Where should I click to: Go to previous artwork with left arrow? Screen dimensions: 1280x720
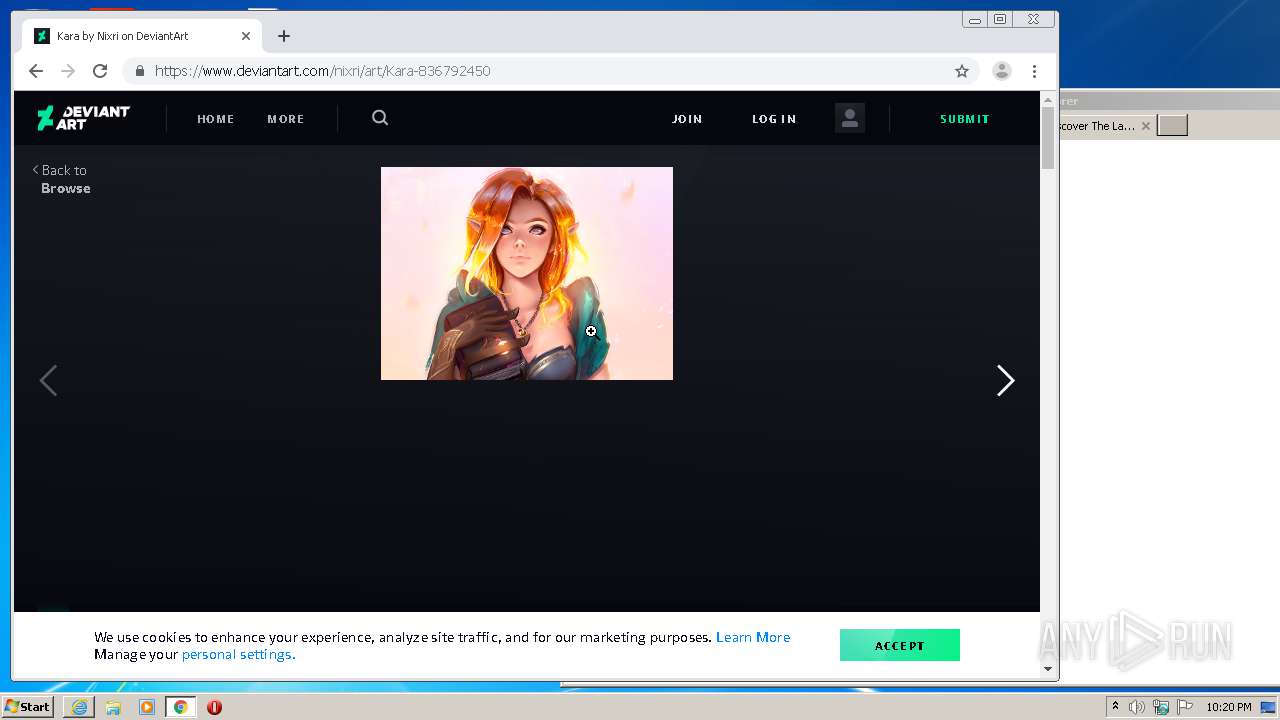click(48, 380)
